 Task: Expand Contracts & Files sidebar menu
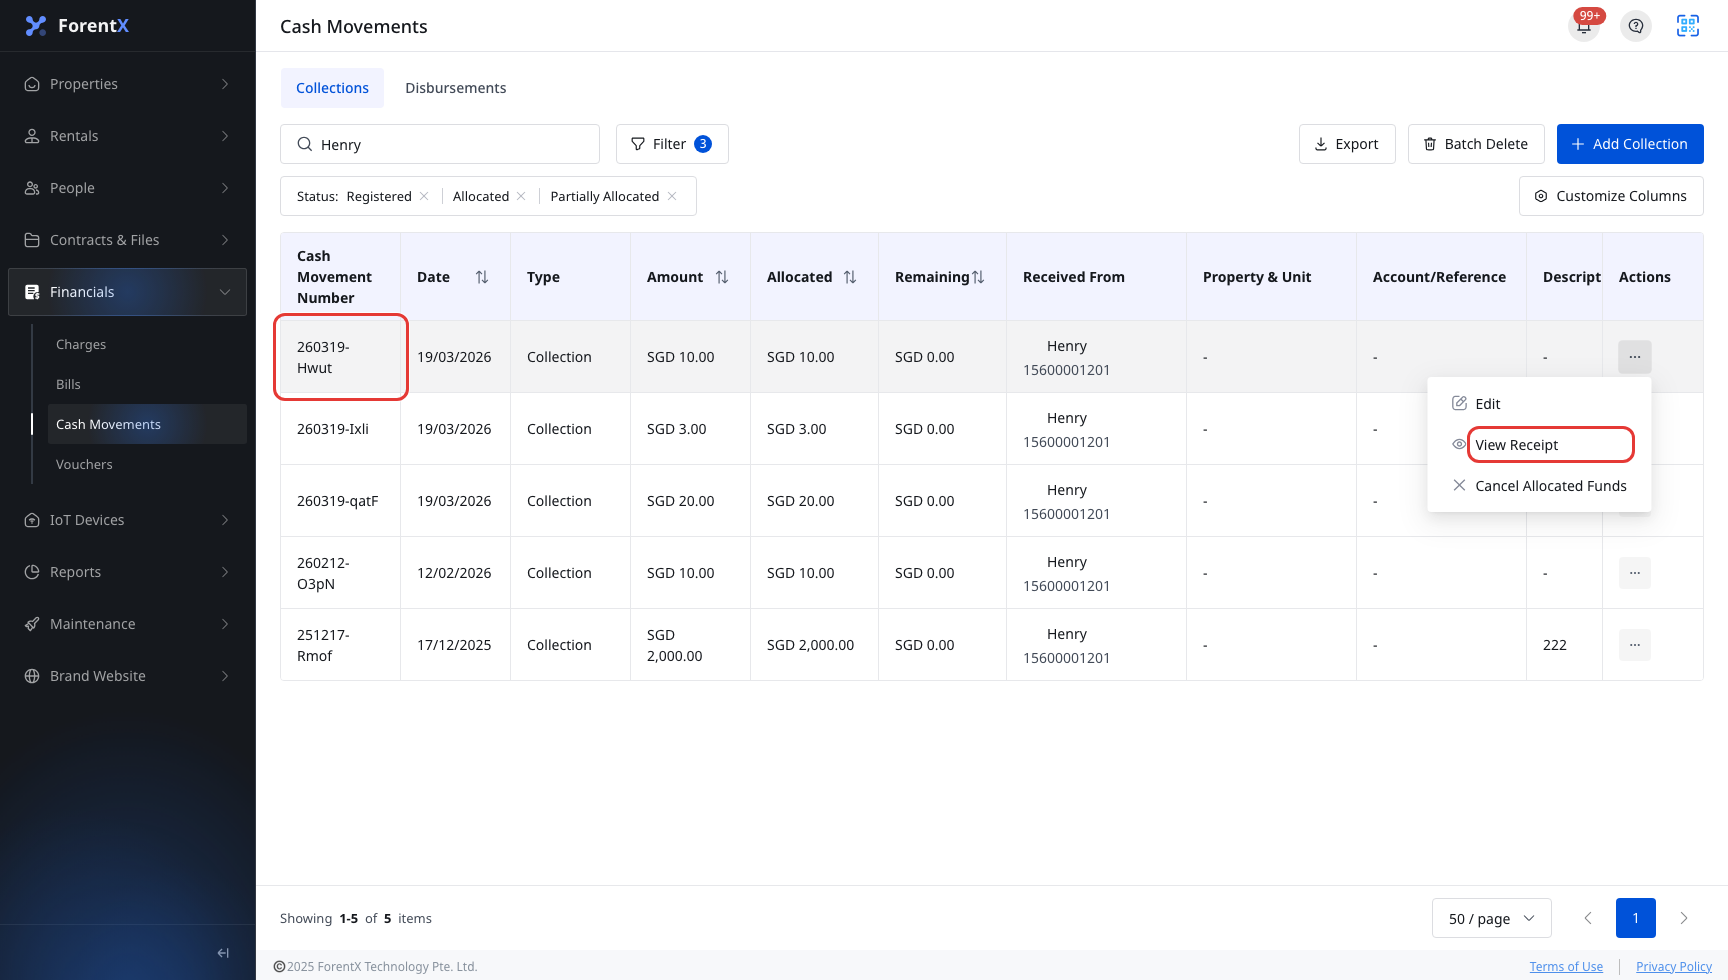pos(127,240)
